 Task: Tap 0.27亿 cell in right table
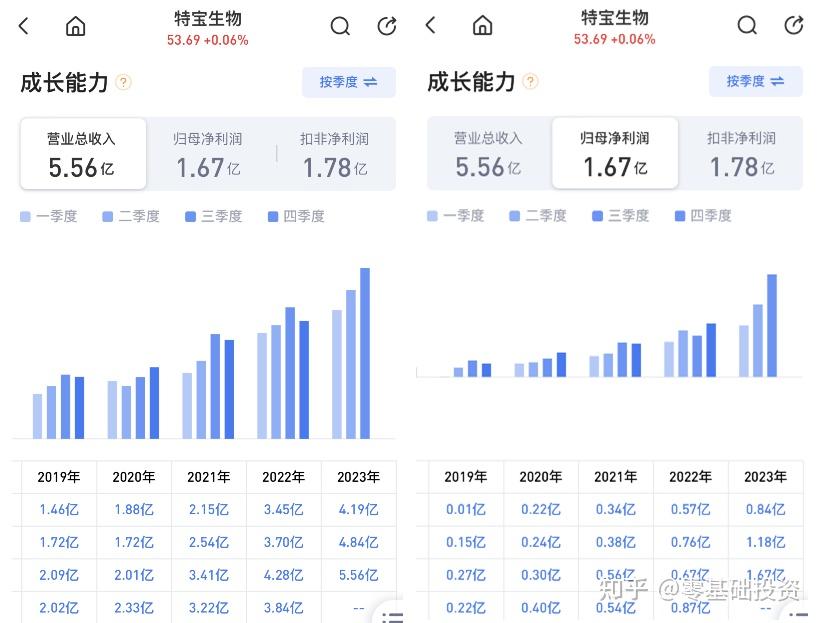pos(465,575)
